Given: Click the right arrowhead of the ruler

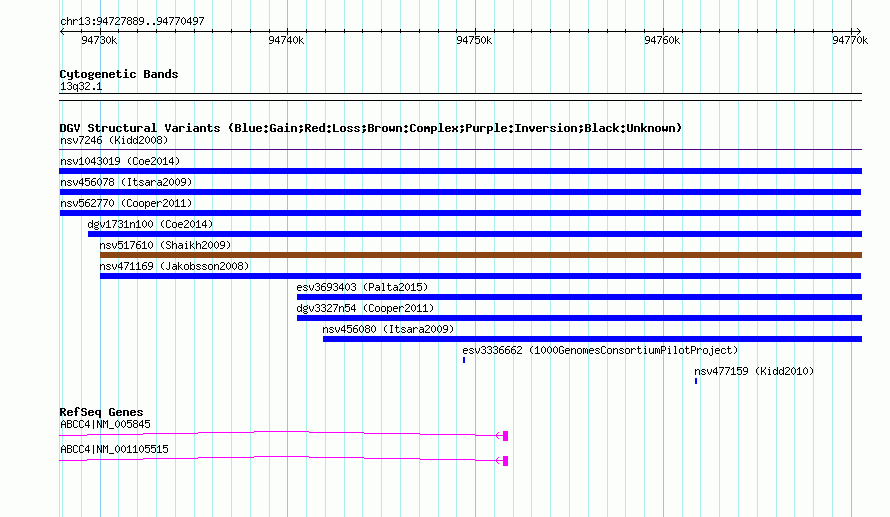Looking at the screenshot, I should pos(858,32).
